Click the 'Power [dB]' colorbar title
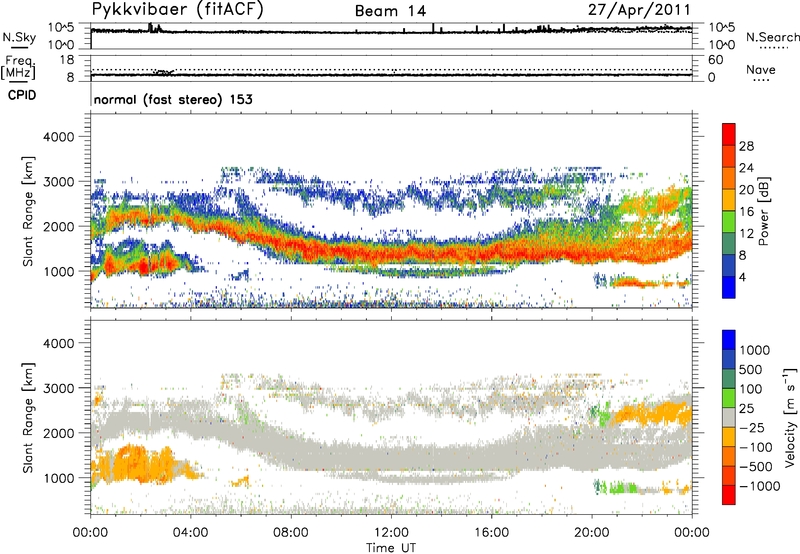The height and width of the screenshot is (554, 800). 763,211
